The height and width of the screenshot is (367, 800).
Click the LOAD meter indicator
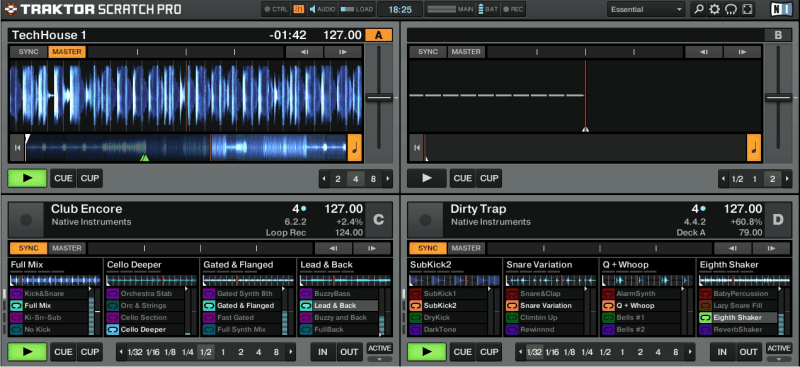pos(357,9)
